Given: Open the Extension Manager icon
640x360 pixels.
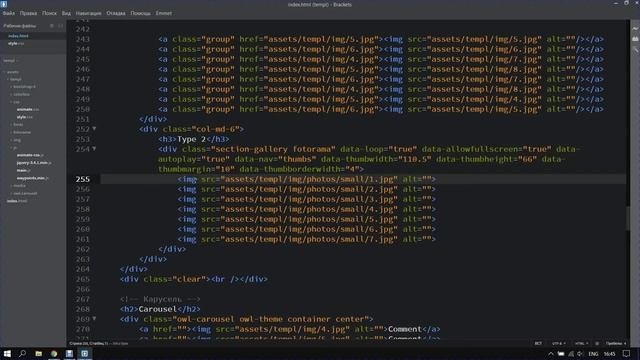Looking at the screenshot, I should 635,39.
